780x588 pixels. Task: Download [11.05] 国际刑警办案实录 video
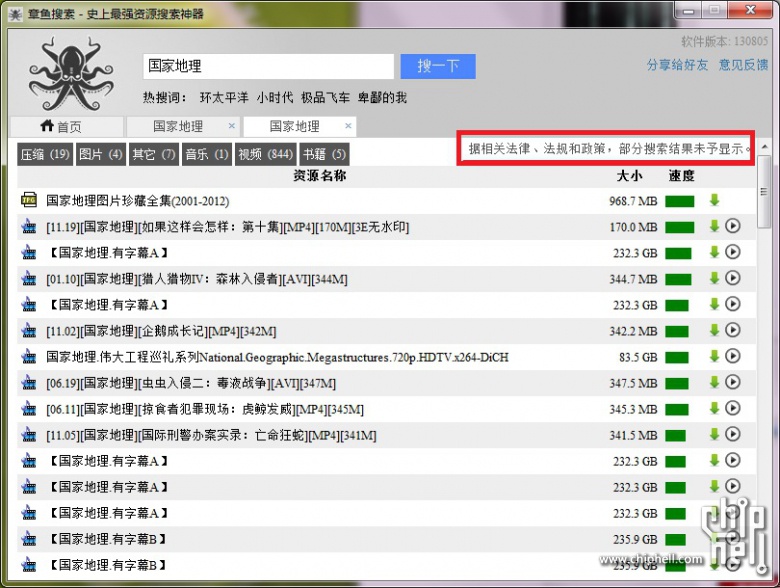point(714,434)
